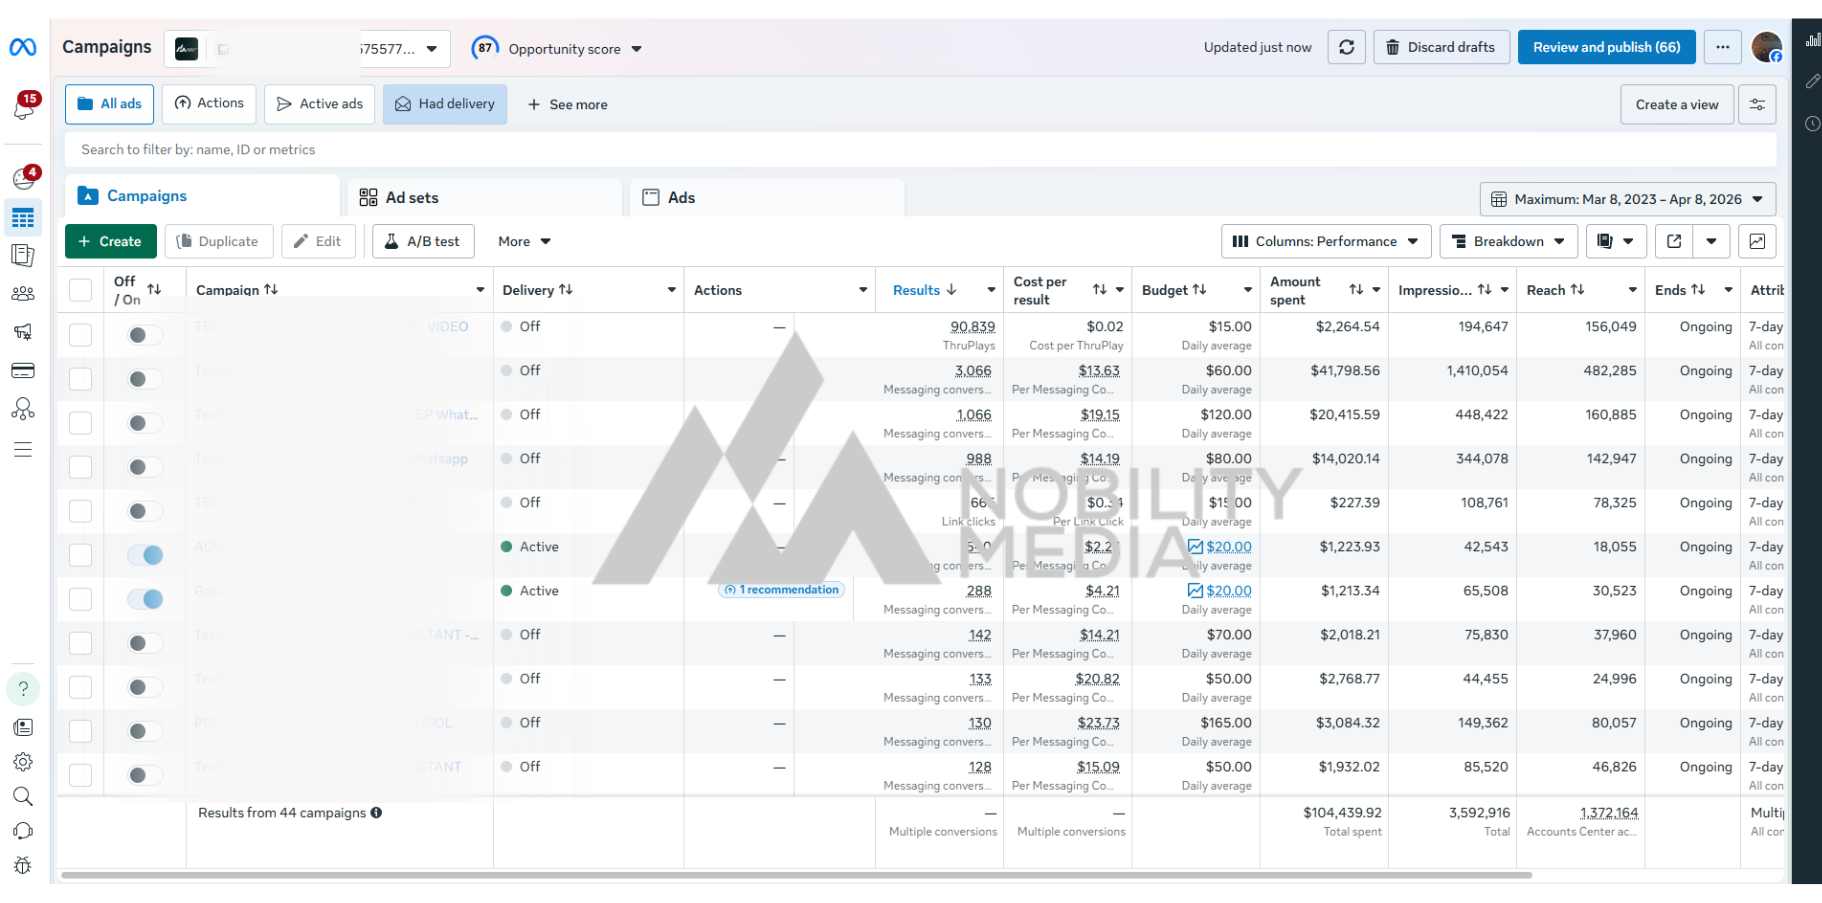Open Audiences icon in sidebar
The image size is (1822, 903).
(23, 294)
